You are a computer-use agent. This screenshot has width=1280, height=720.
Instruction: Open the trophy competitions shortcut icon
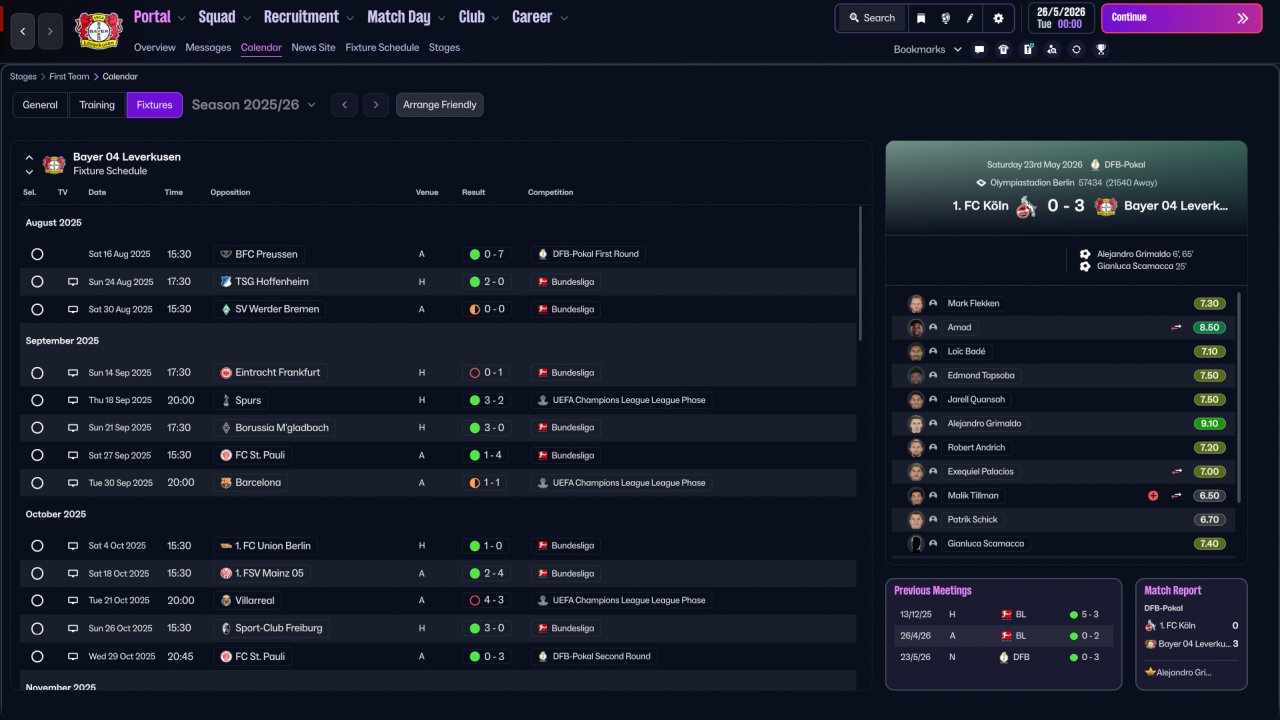click(x=1101, y=49)
